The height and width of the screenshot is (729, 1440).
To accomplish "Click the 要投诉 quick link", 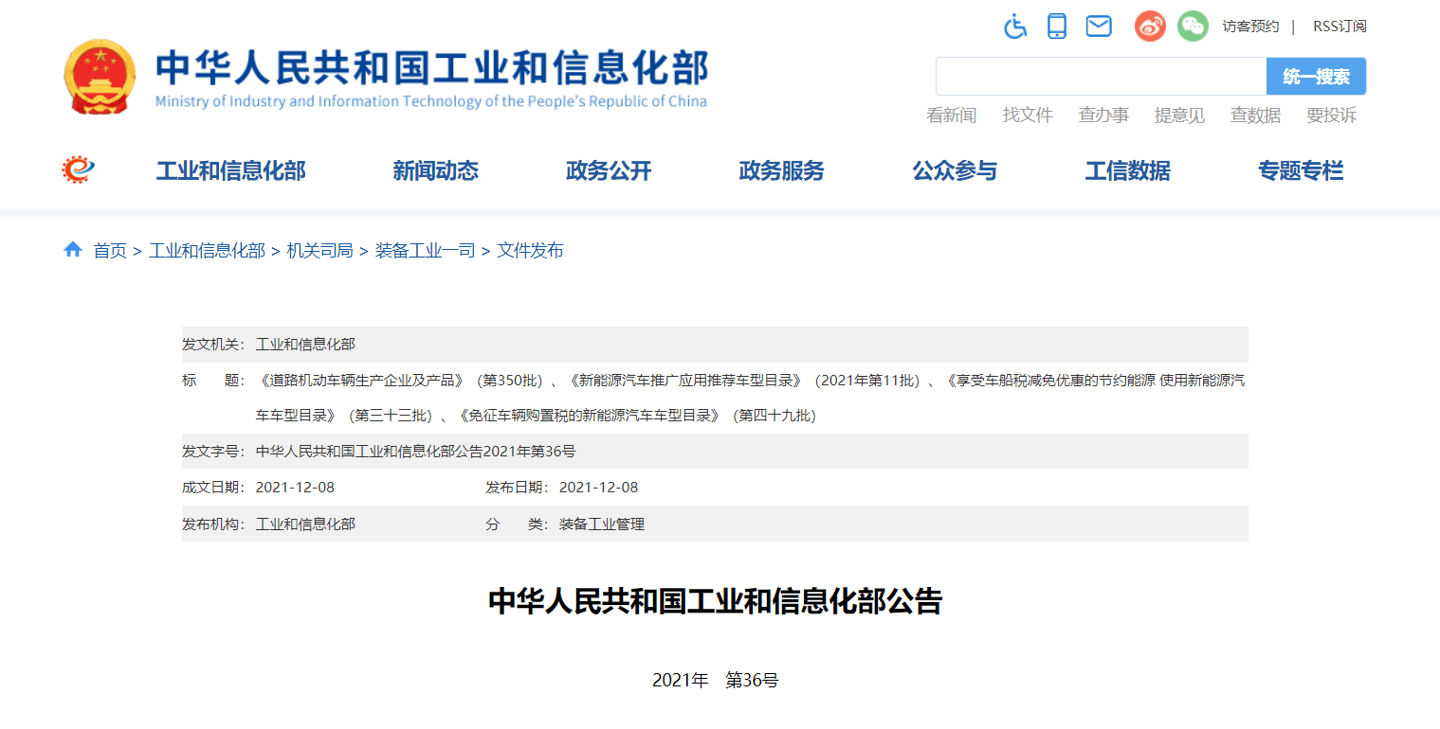I will 1331,115.
